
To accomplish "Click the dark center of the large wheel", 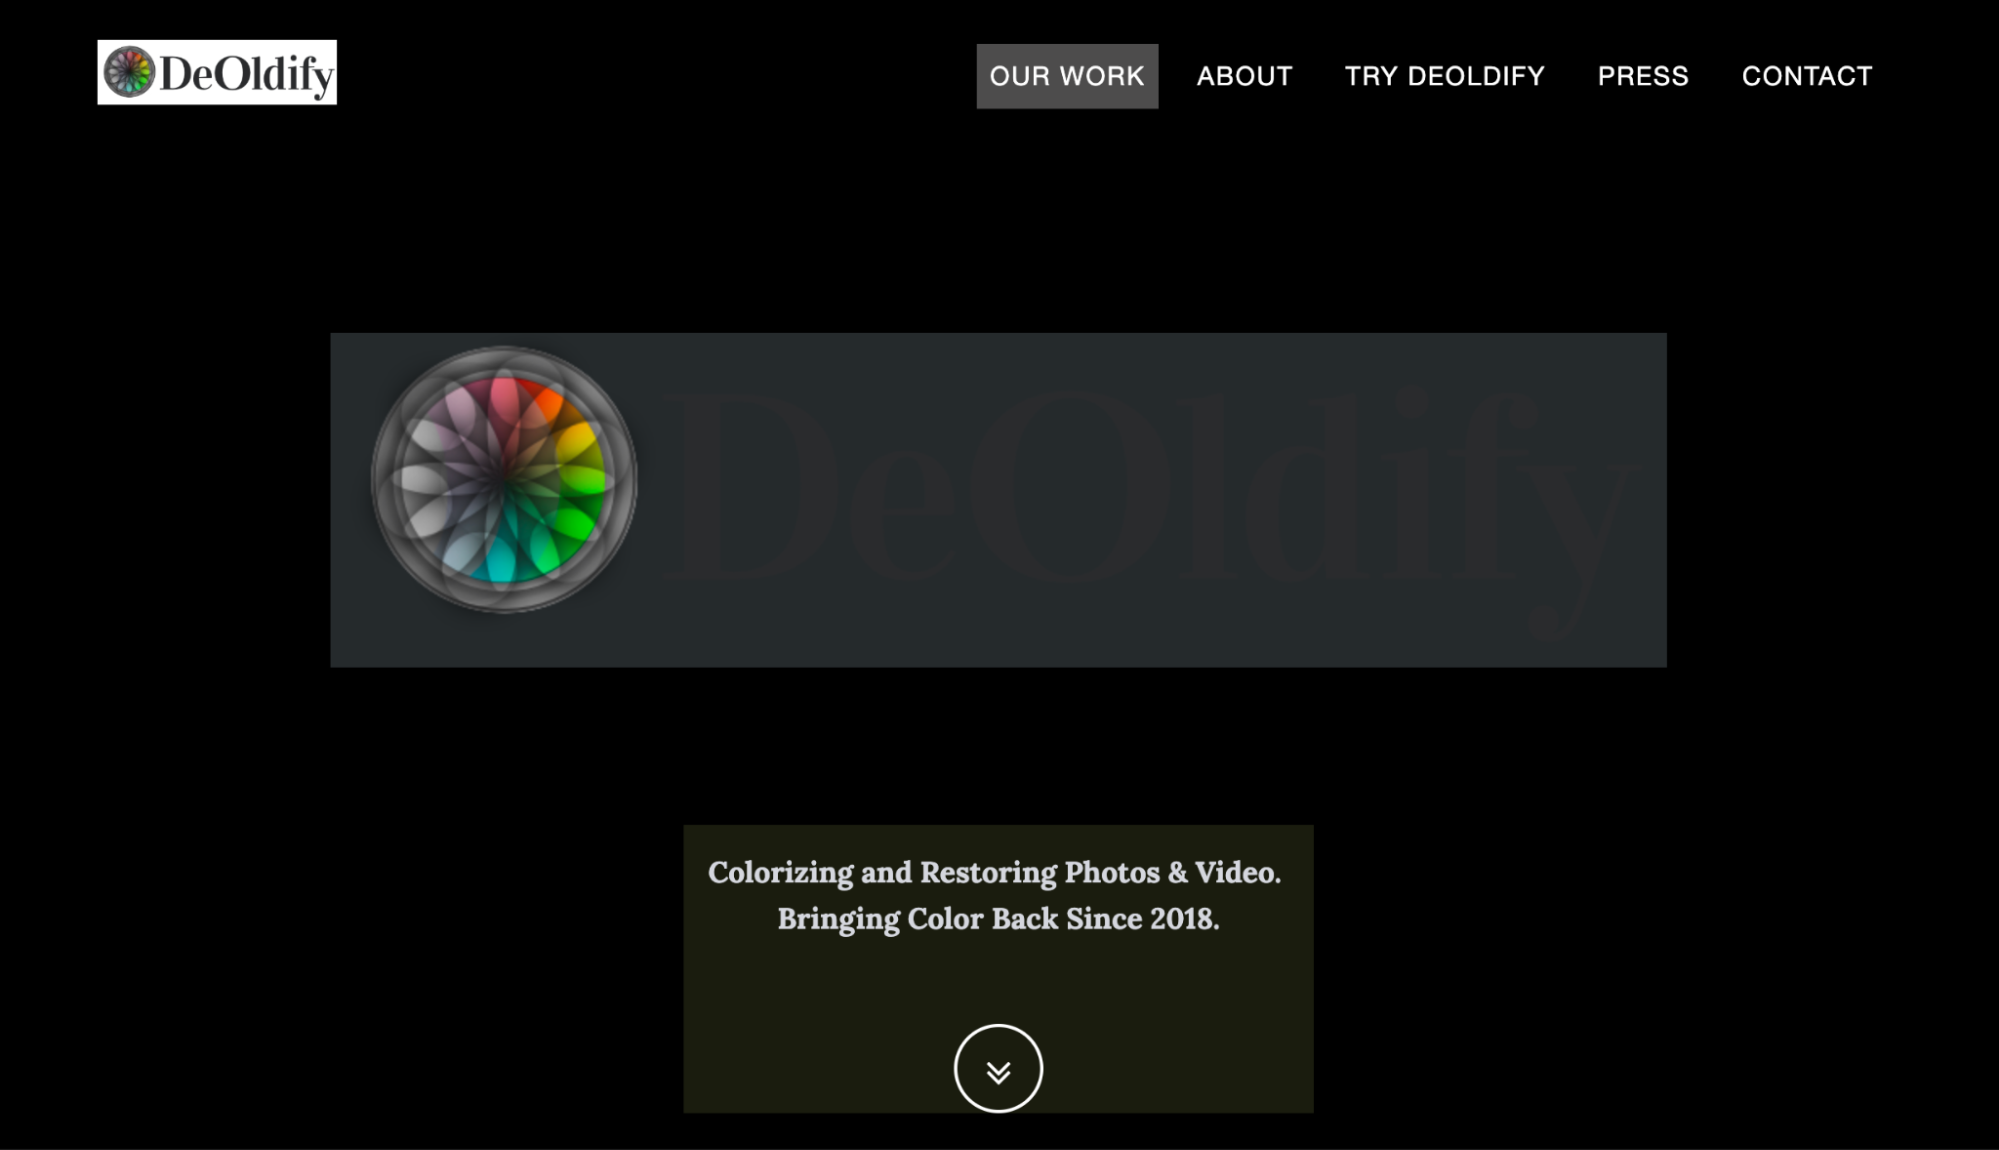I will [502, 479].
